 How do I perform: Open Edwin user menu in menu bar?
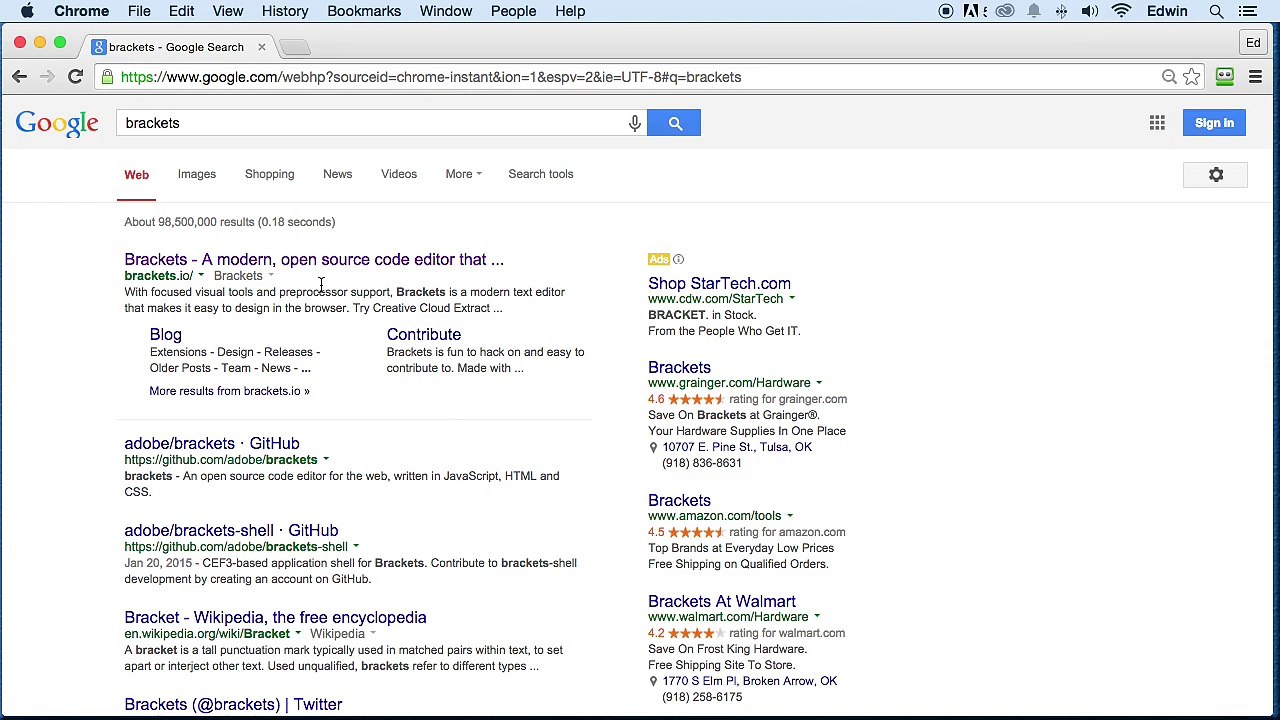click(x=1167, y=11)
